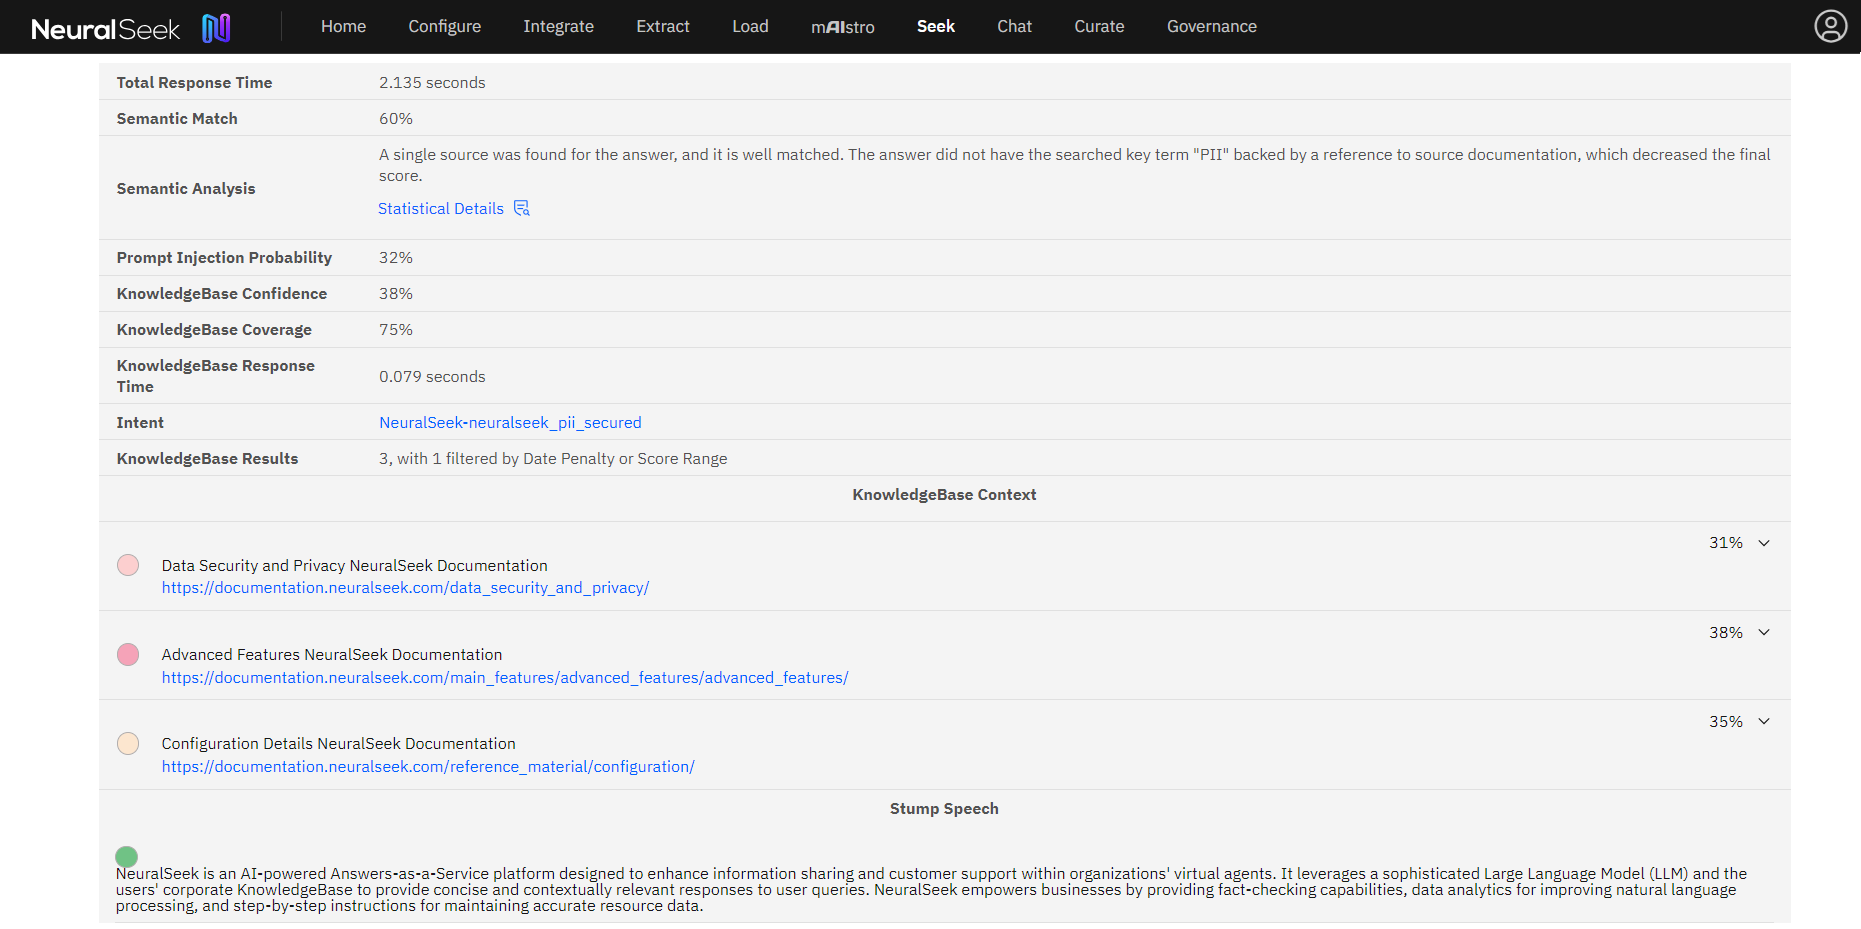Open the advanced_features documentation URL

pos(505,678)
